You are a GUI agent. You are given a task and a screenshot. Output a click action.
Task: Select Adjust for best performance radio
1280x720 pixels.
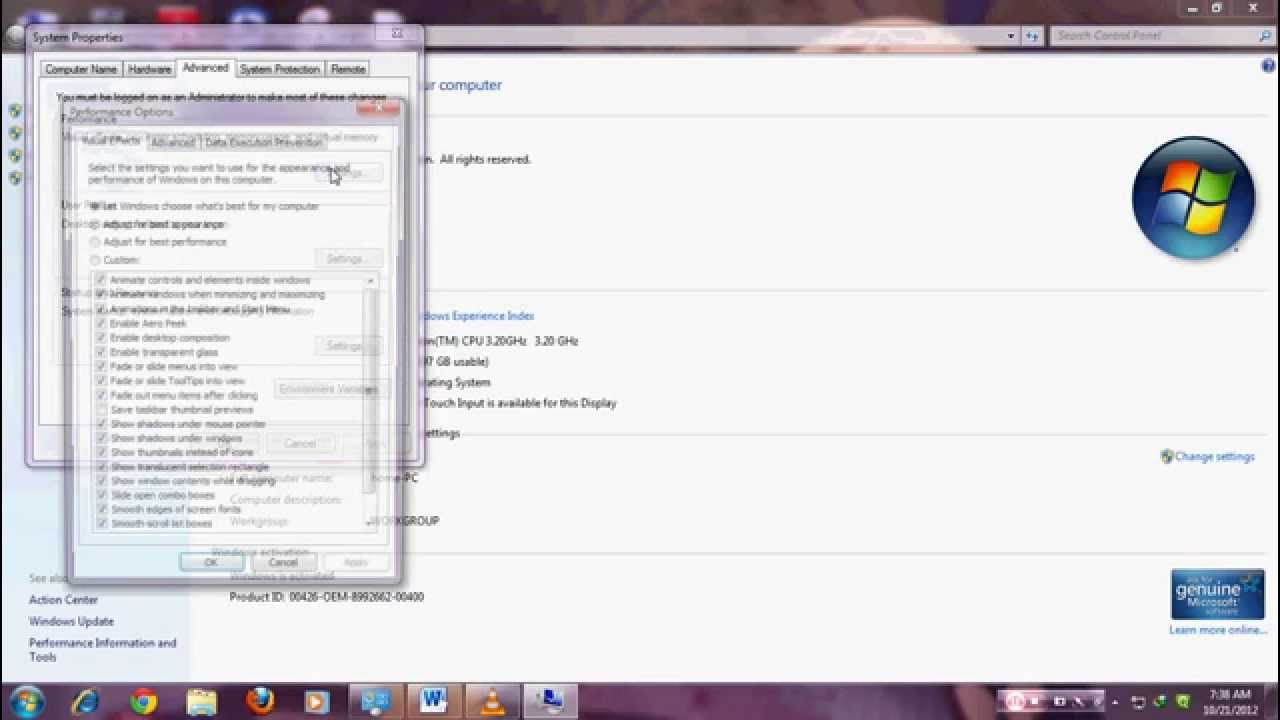point(95,242)
